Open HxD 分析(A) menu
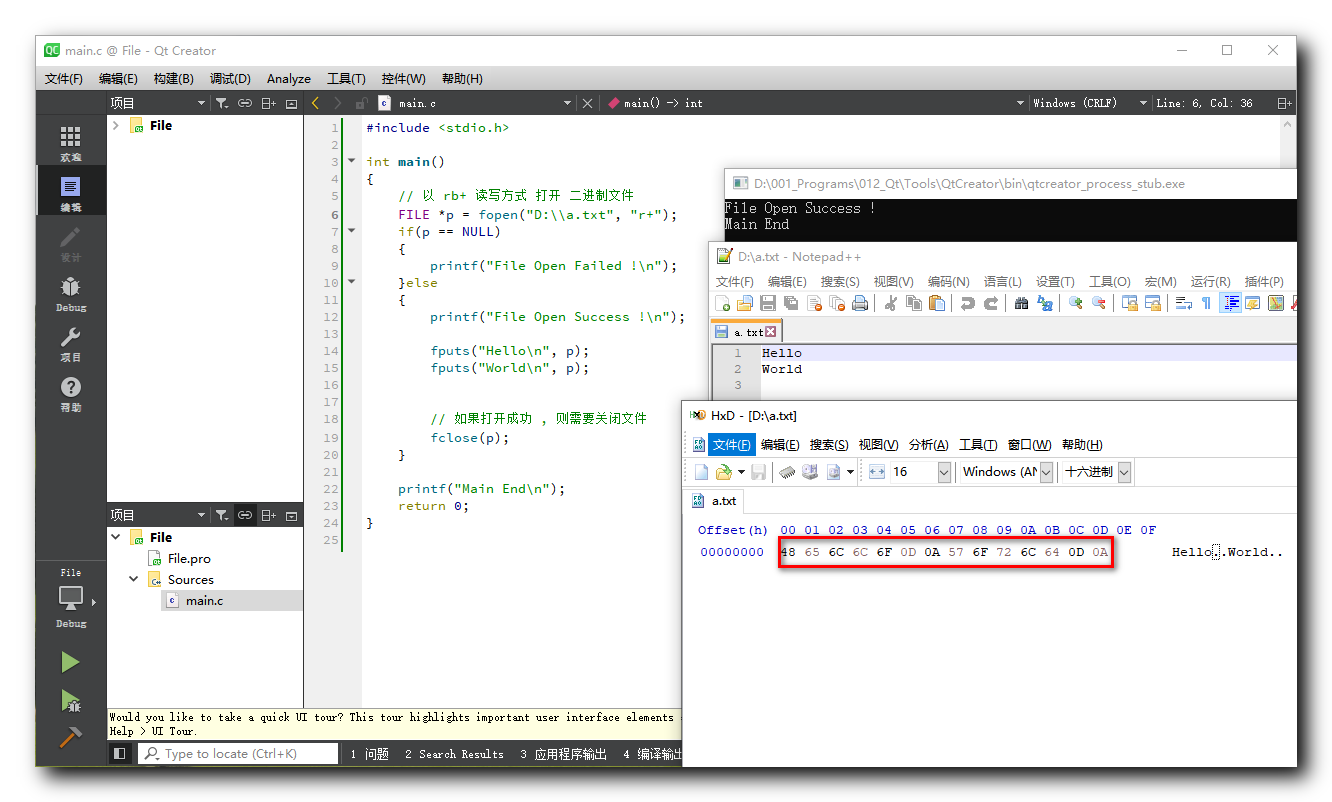This screenshot has width=1332, height=802. 928,445
